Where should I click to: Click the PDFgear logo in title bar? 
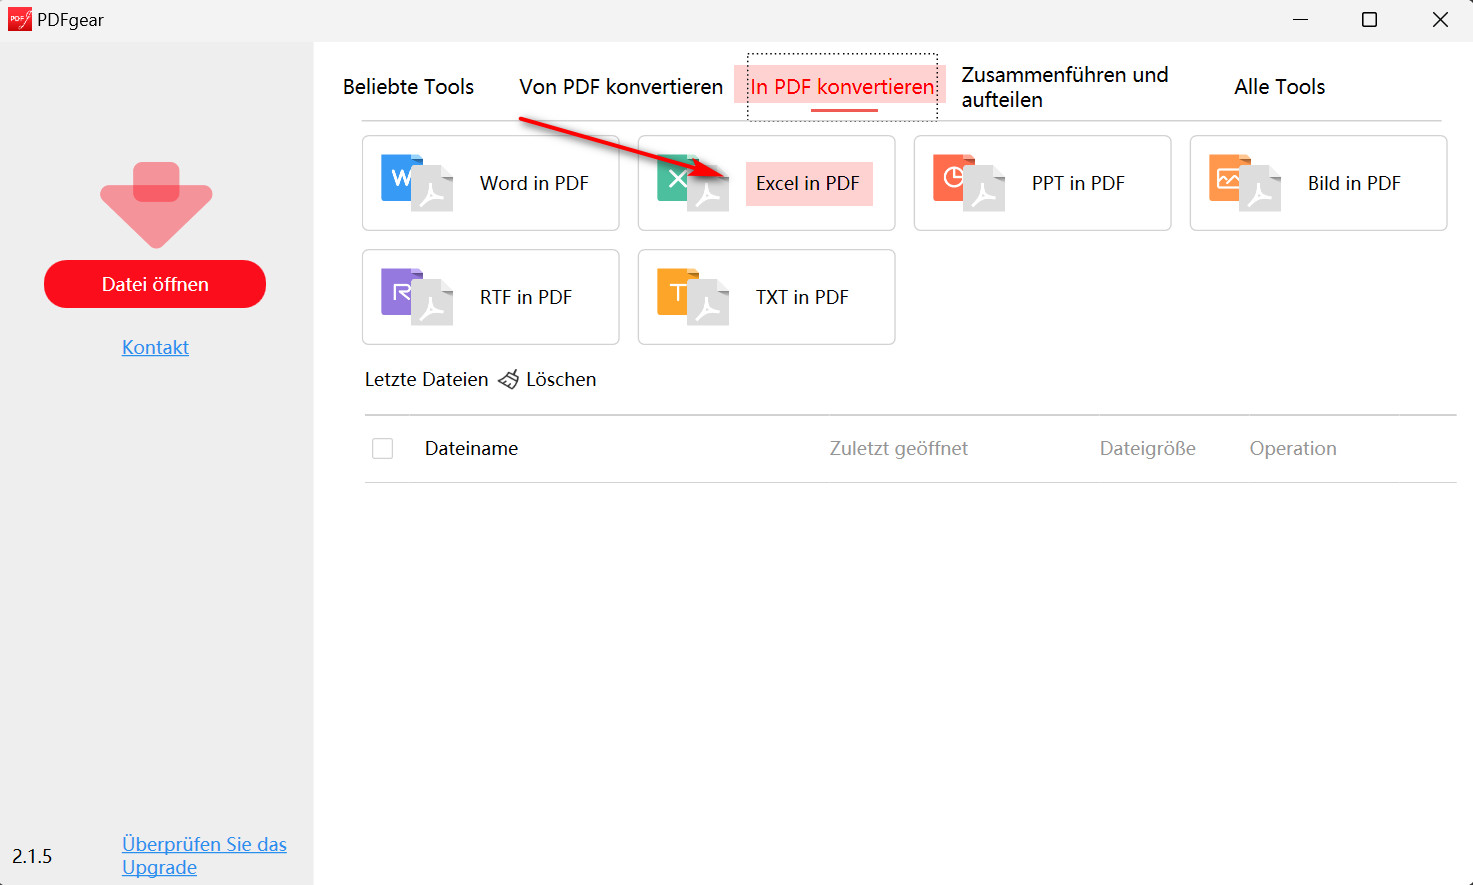click(19, 19)
